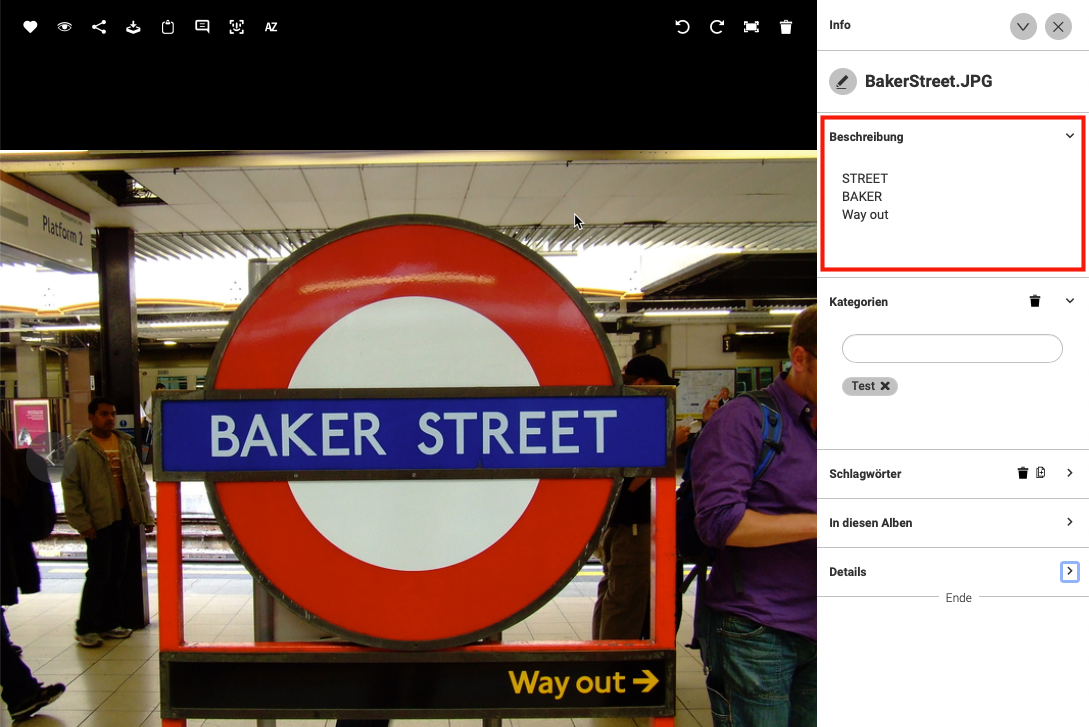The height and width of the screenshot is (727, 1089).
Task: Toggle the eye visibility icon in toolbar
Action: point(65,27)
